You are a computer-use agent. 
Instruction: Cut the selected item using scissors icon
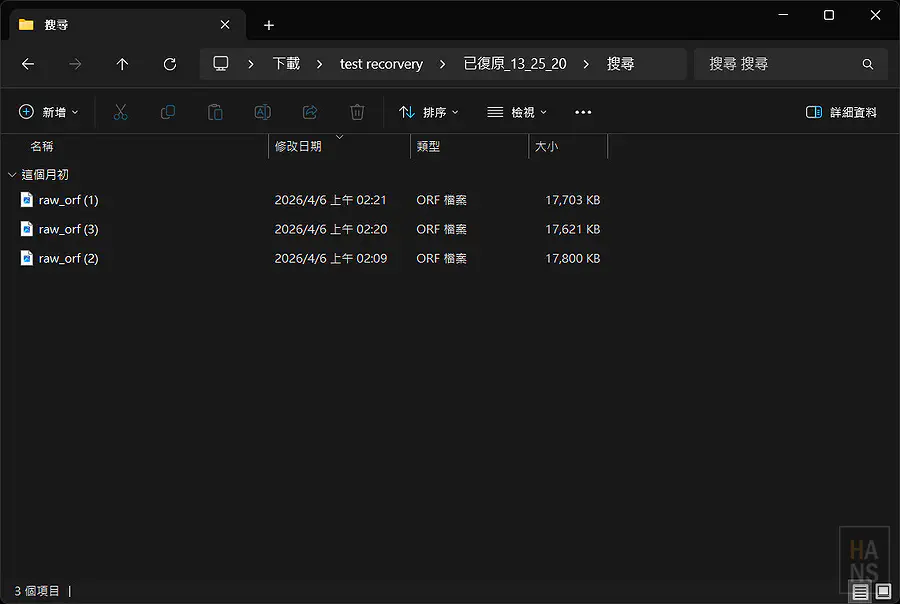pyautogui.click(x=121, y=112)
